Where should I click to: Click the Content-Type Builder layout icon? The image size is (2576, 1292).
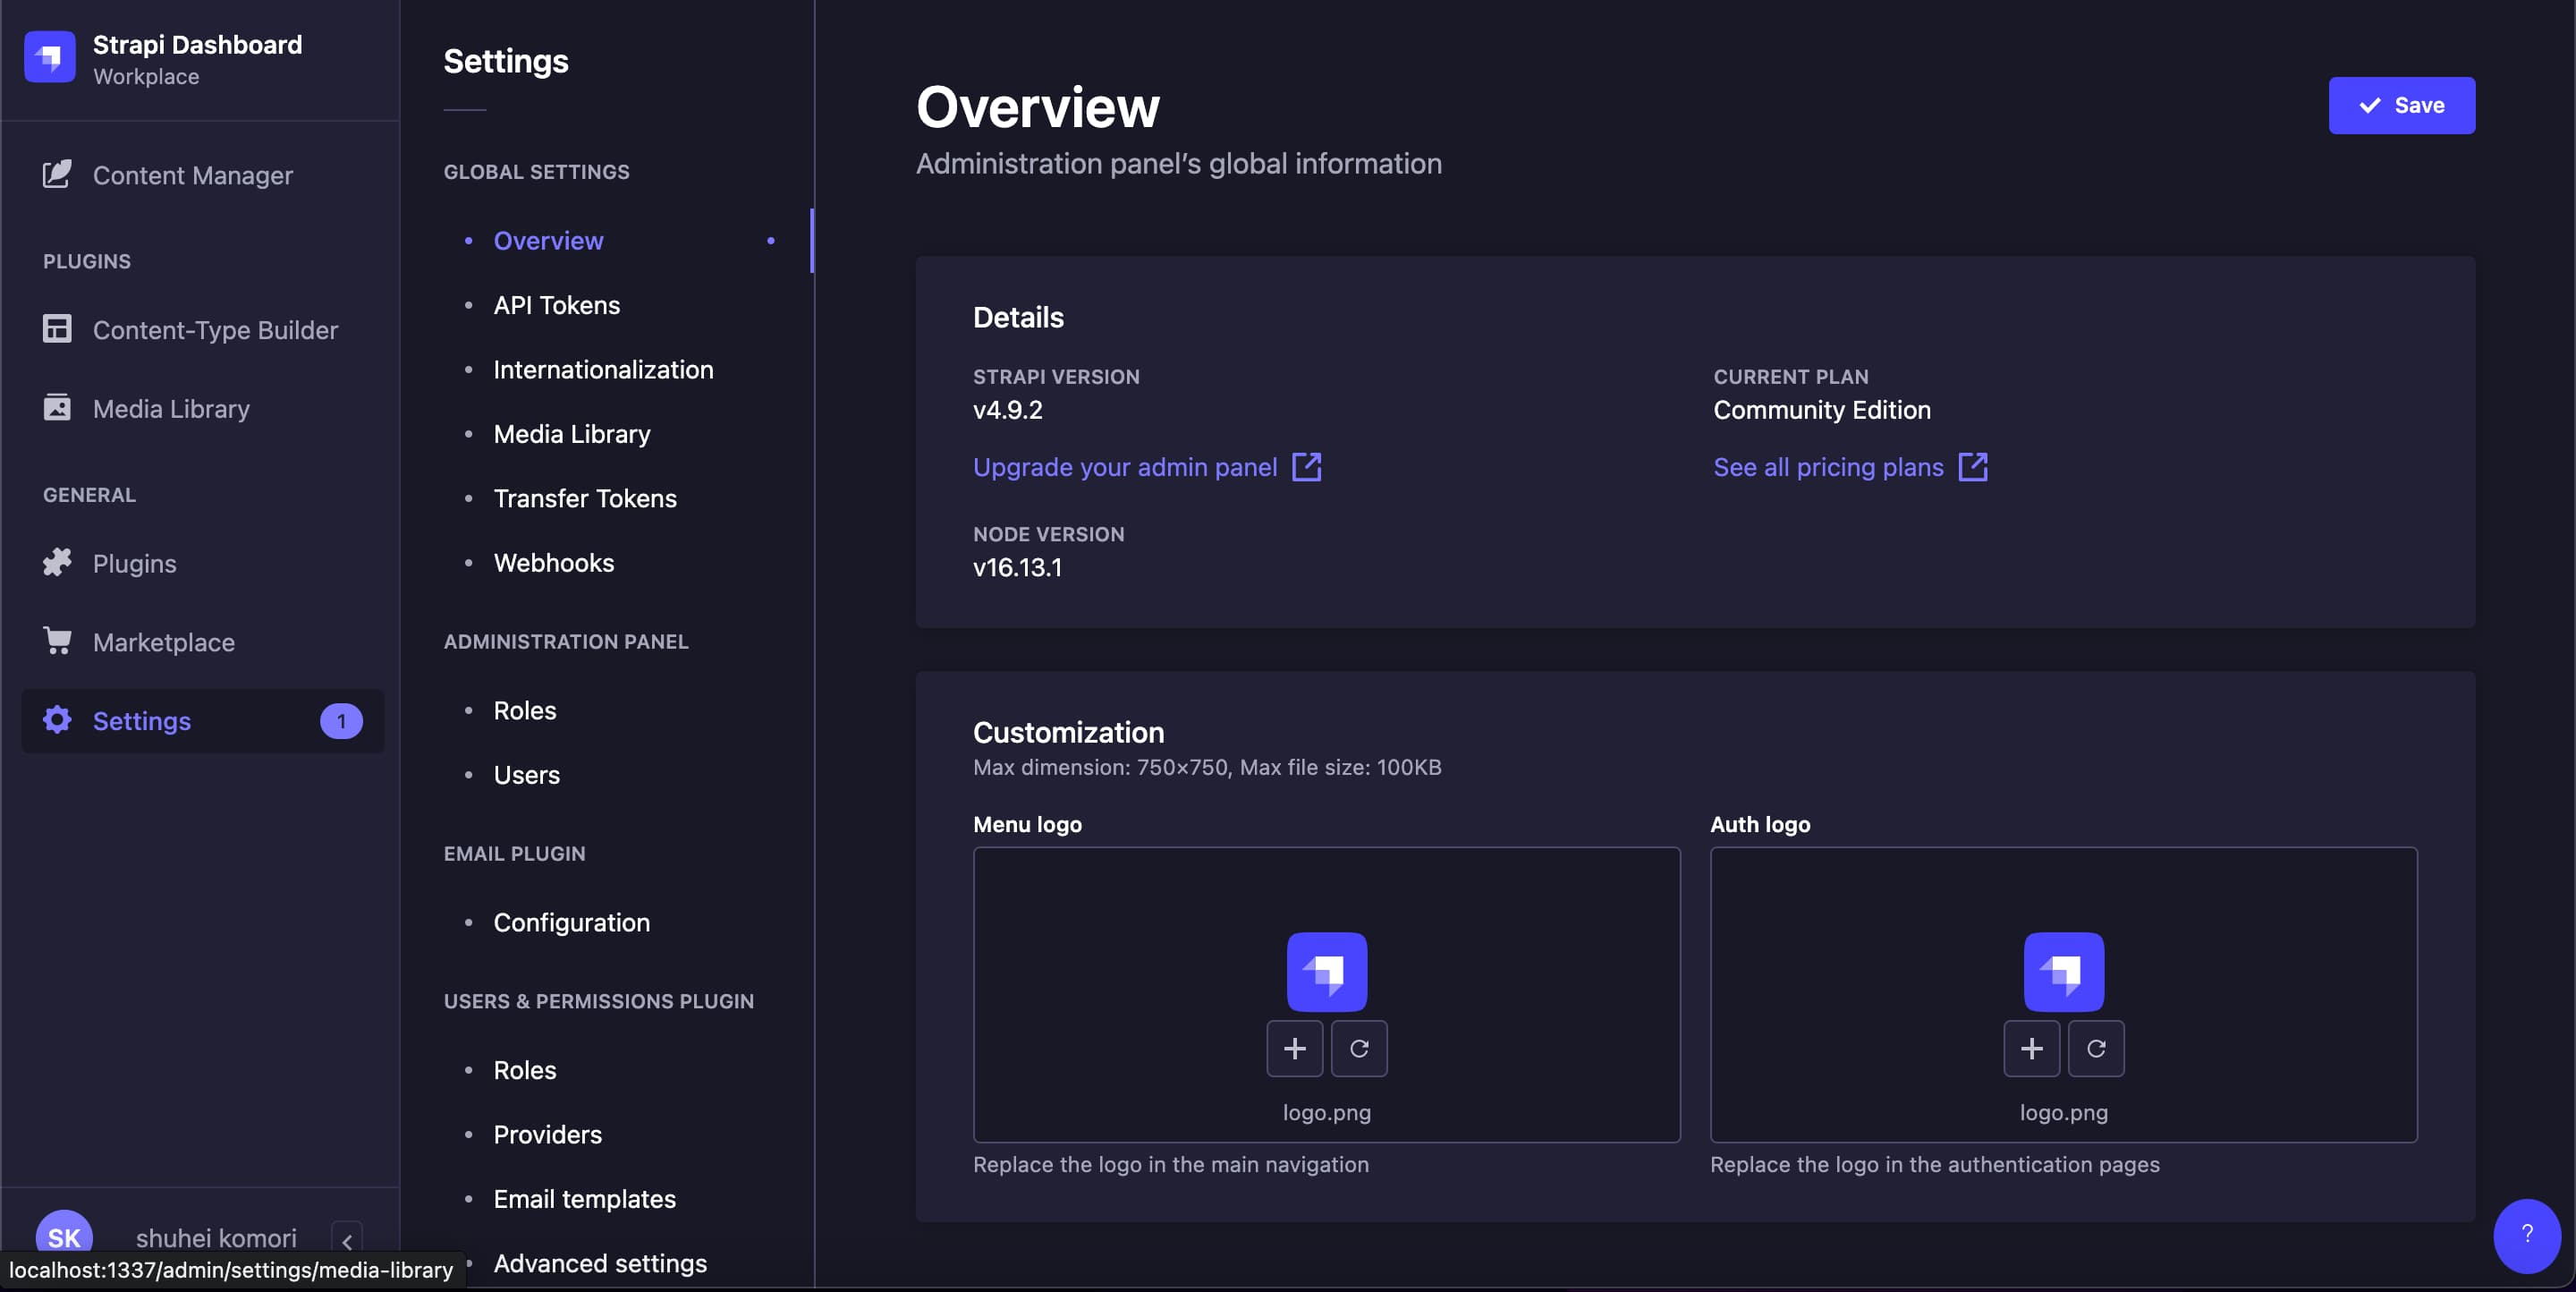tap(57, 329)
